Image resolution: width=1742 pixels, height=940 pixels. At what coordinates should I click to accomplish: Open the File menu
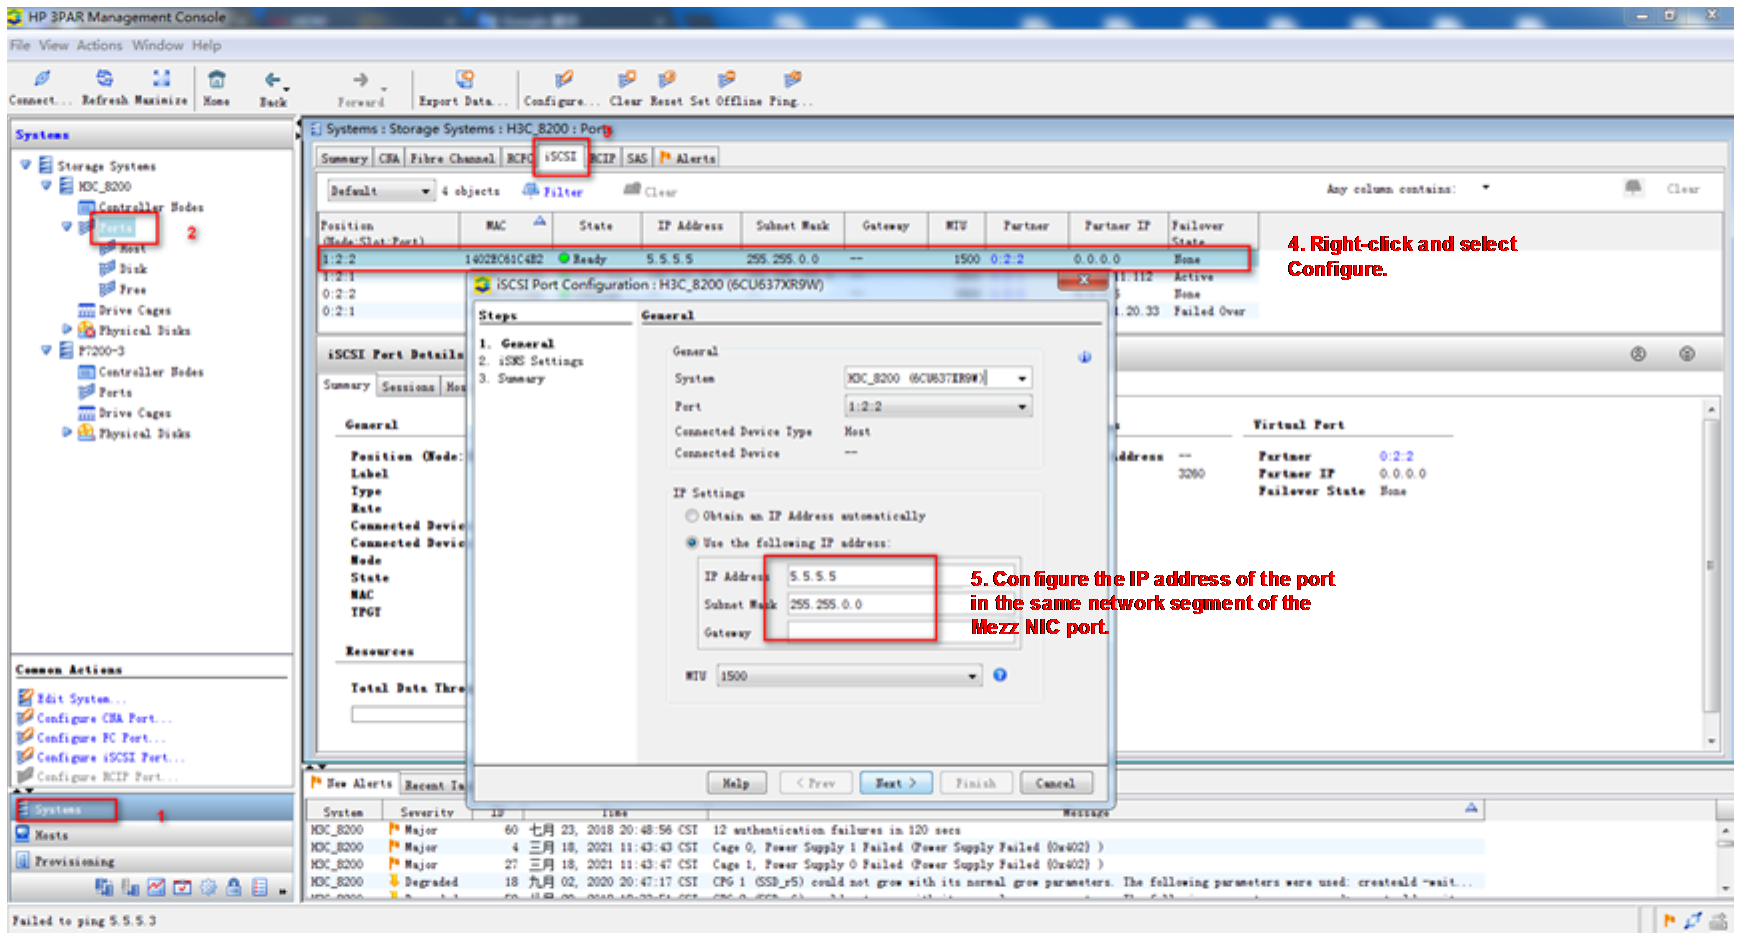(x=20, y=45)
